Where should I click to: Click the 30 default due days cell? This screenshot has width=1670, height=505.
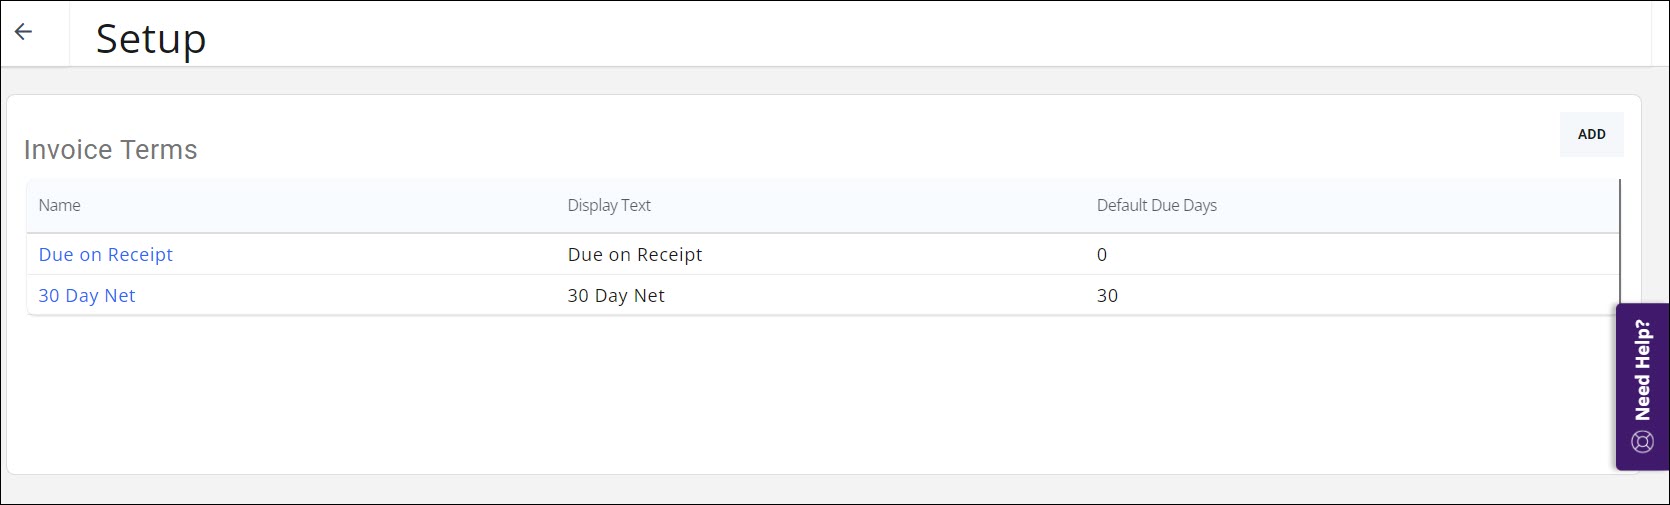point(1108,296)
